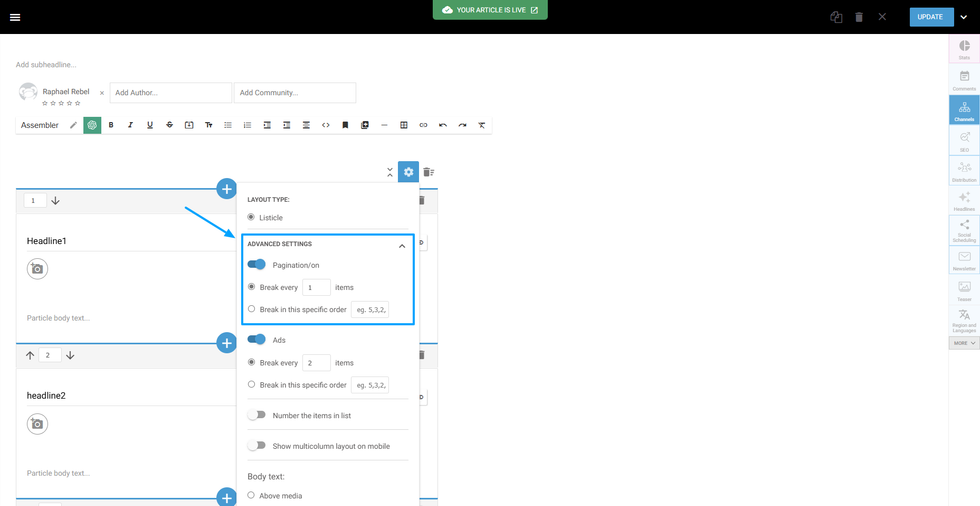
Task: Open the Your Article Is Live link
Action: pyautogui.click(x=490, y=10)
